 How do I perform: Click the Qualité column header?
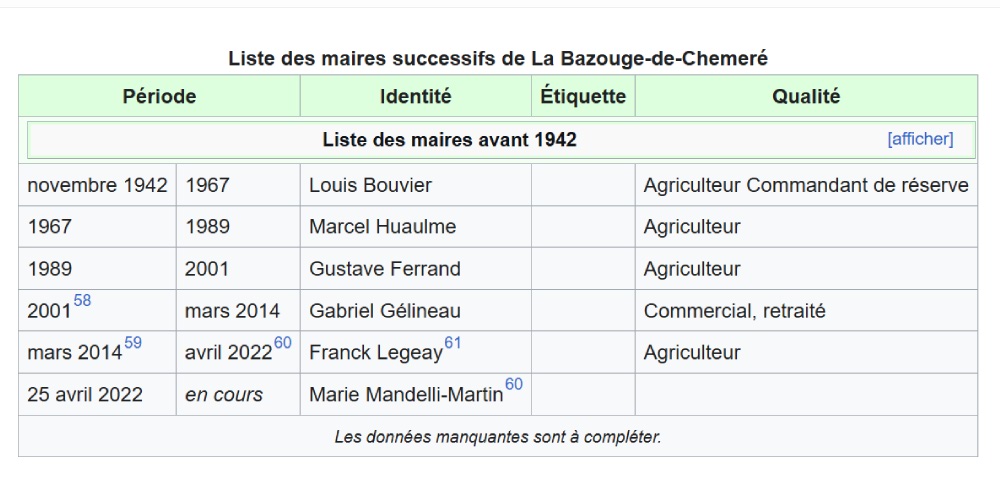pos(806,97)
